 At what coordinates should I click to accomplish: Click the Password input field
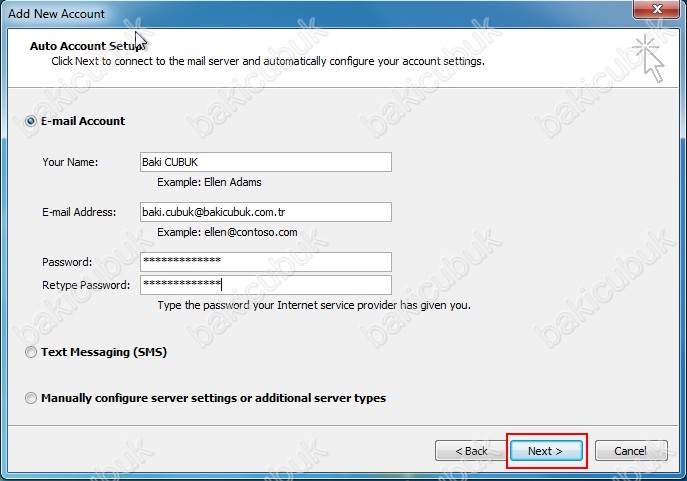[x=266, y=262]
